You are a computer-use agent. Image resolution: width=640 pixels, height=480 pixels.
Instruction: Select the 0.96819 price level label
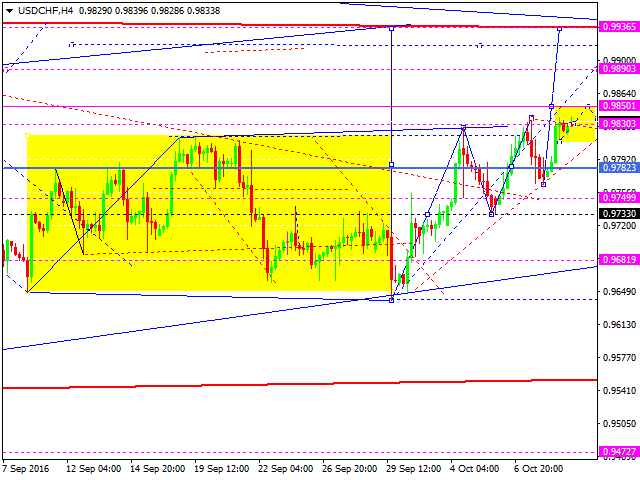coord(619,260)
